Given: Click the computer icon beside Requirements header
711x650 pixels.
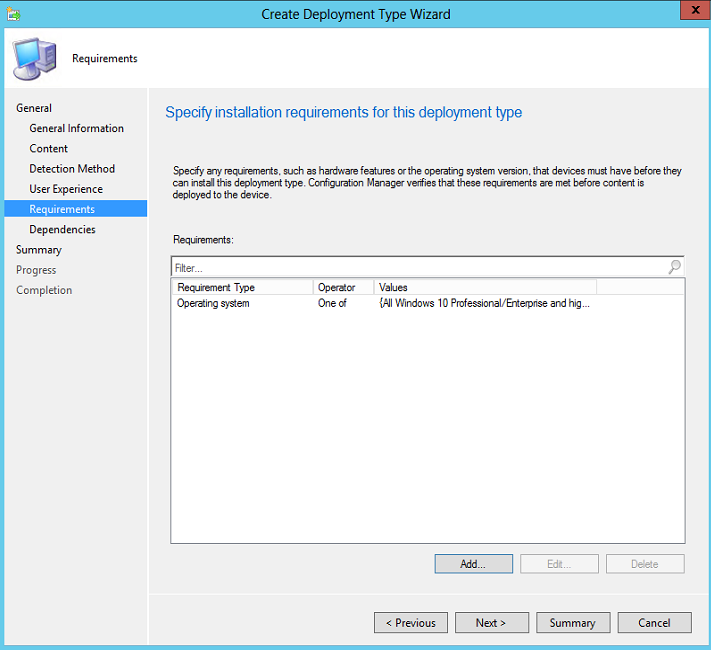Looking at the screenshot, I should pos(34,59).
